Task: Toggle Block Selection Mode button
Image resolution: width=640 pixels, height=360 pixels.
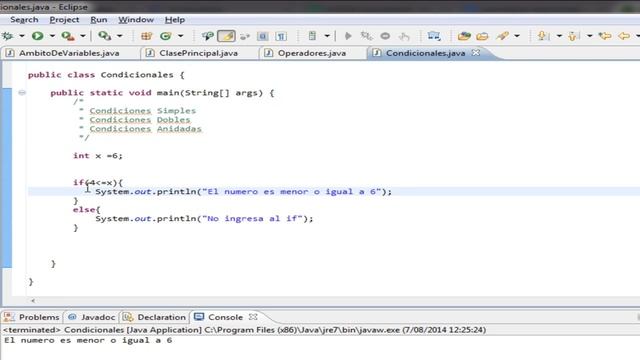Action: 262,36
